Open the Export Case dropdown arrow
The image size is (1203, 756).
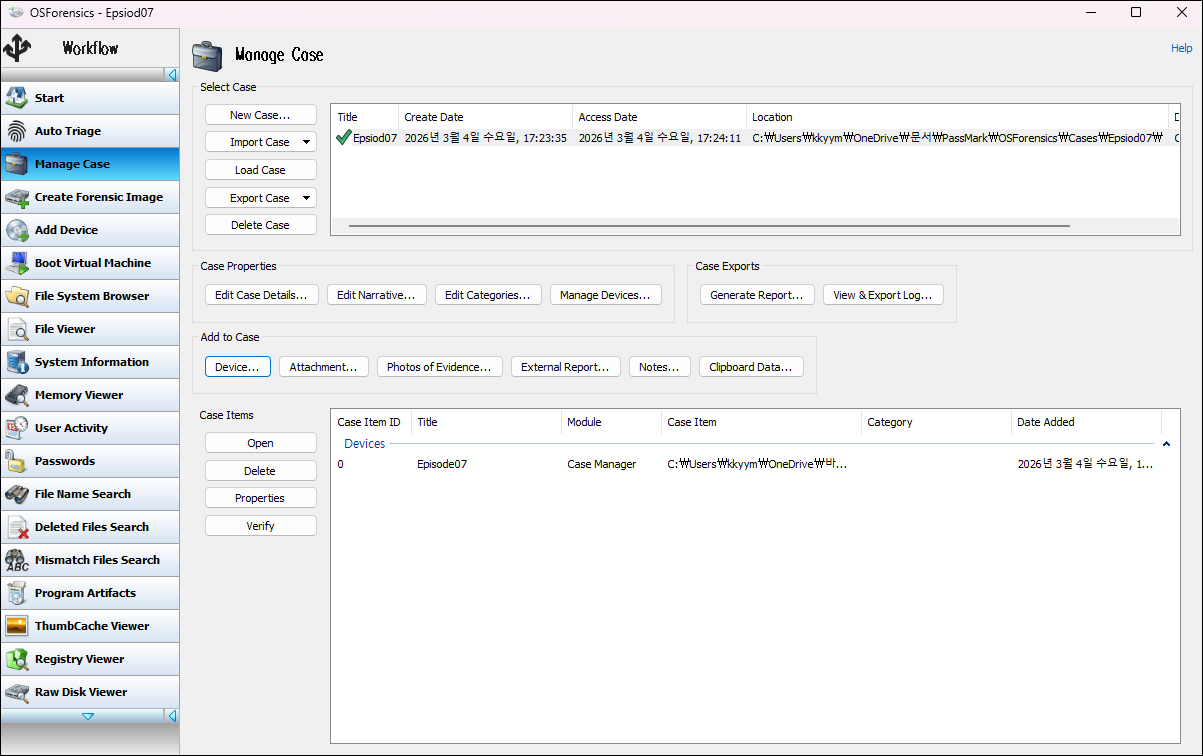coord(306,198)
